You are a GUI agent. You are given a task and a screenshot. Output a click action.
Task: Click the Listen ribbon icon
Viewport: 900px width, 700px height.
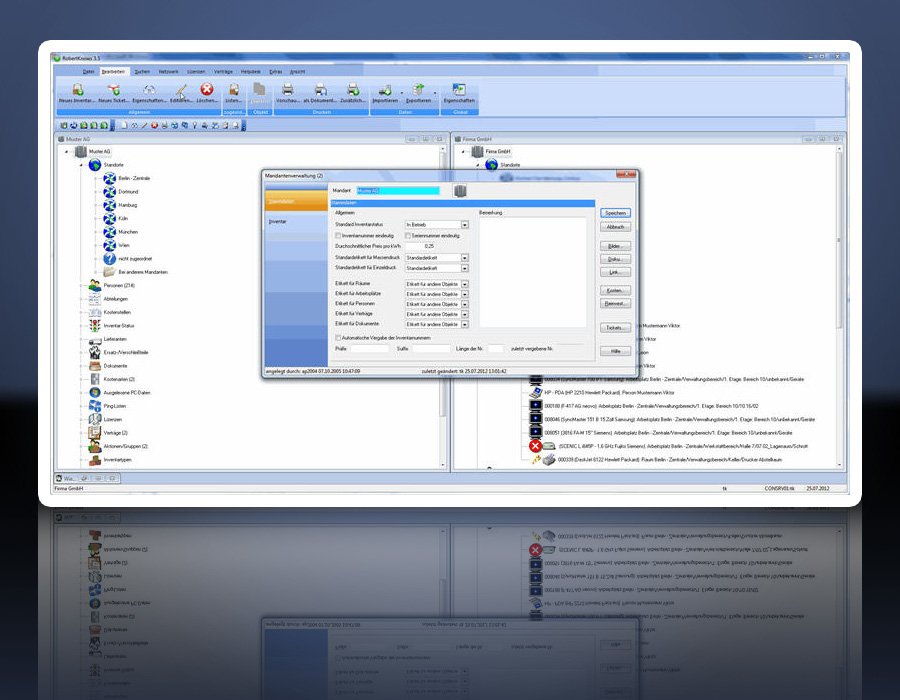pos(234,90)
